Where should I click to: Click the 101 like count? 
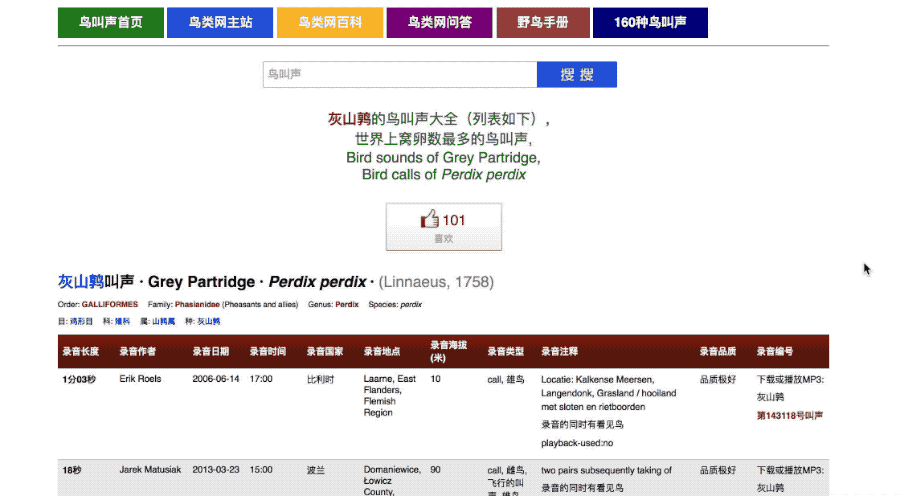tap(454, 220)
